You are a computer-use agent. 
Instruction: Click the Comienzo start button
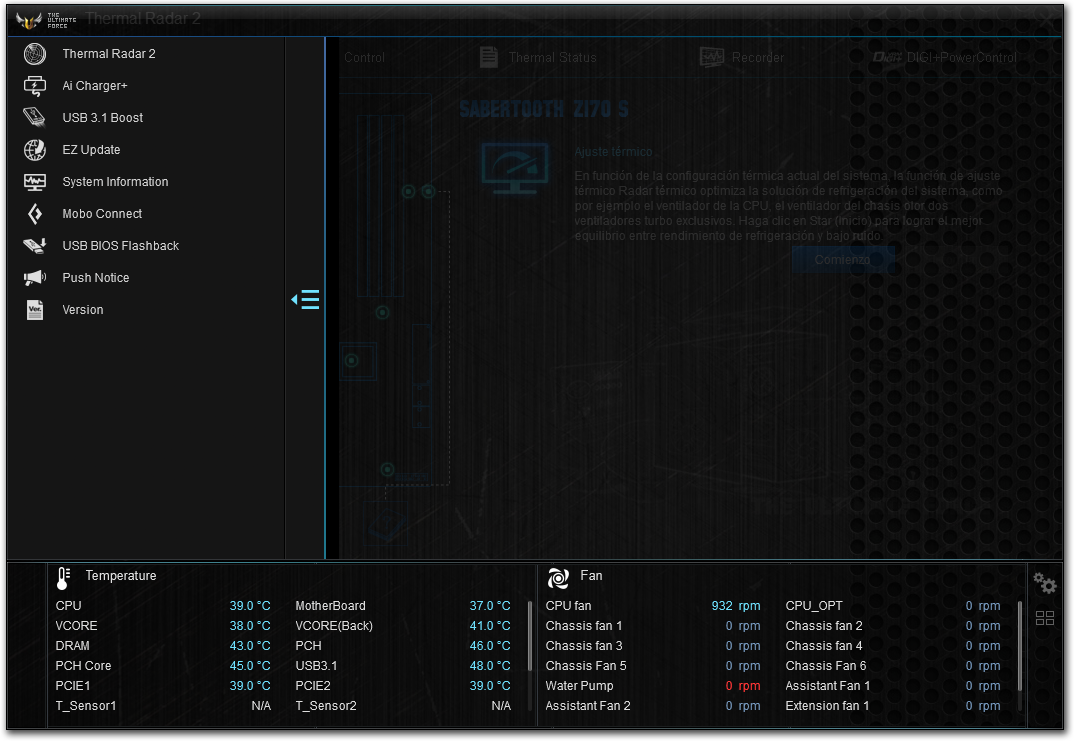pyautogui.click(x=842, y=260)
